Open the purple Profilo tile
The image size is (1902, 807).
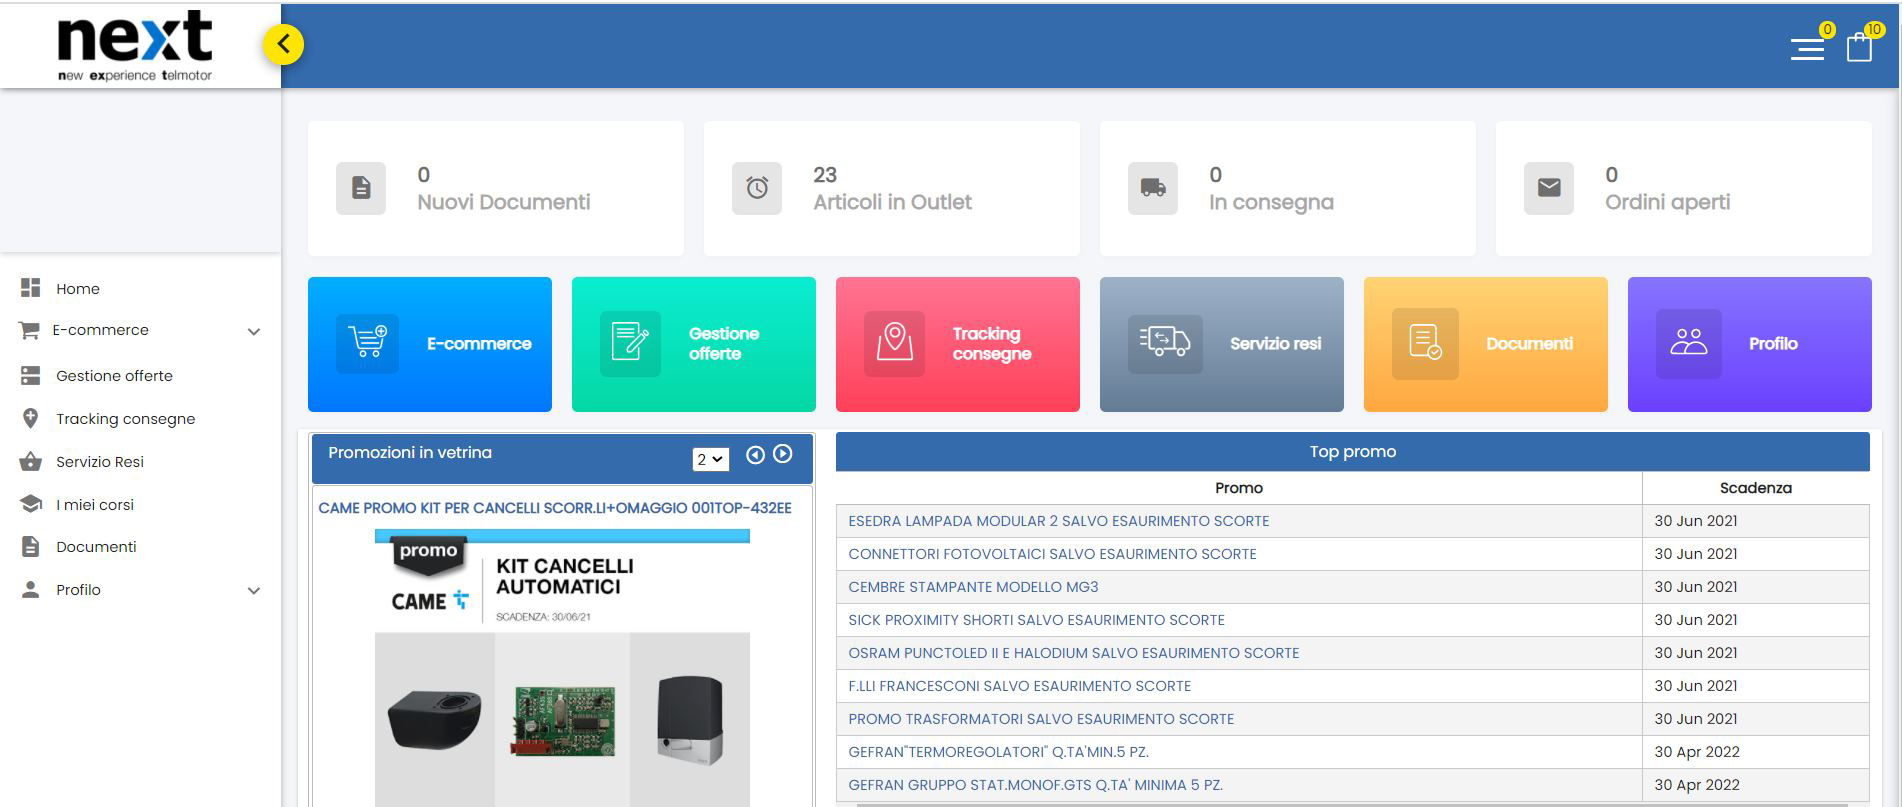pyautogui.click(x=1750, y=344)
